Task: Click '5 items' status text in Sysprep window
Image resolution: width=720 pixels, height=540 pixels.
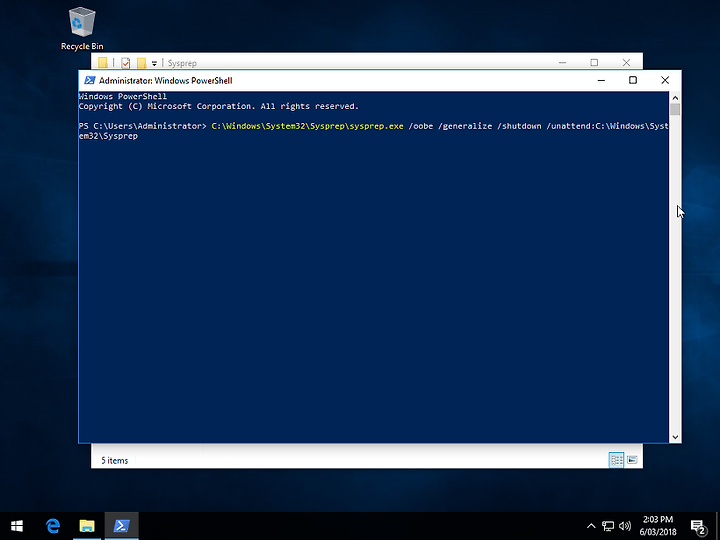Action: [114, 460]
